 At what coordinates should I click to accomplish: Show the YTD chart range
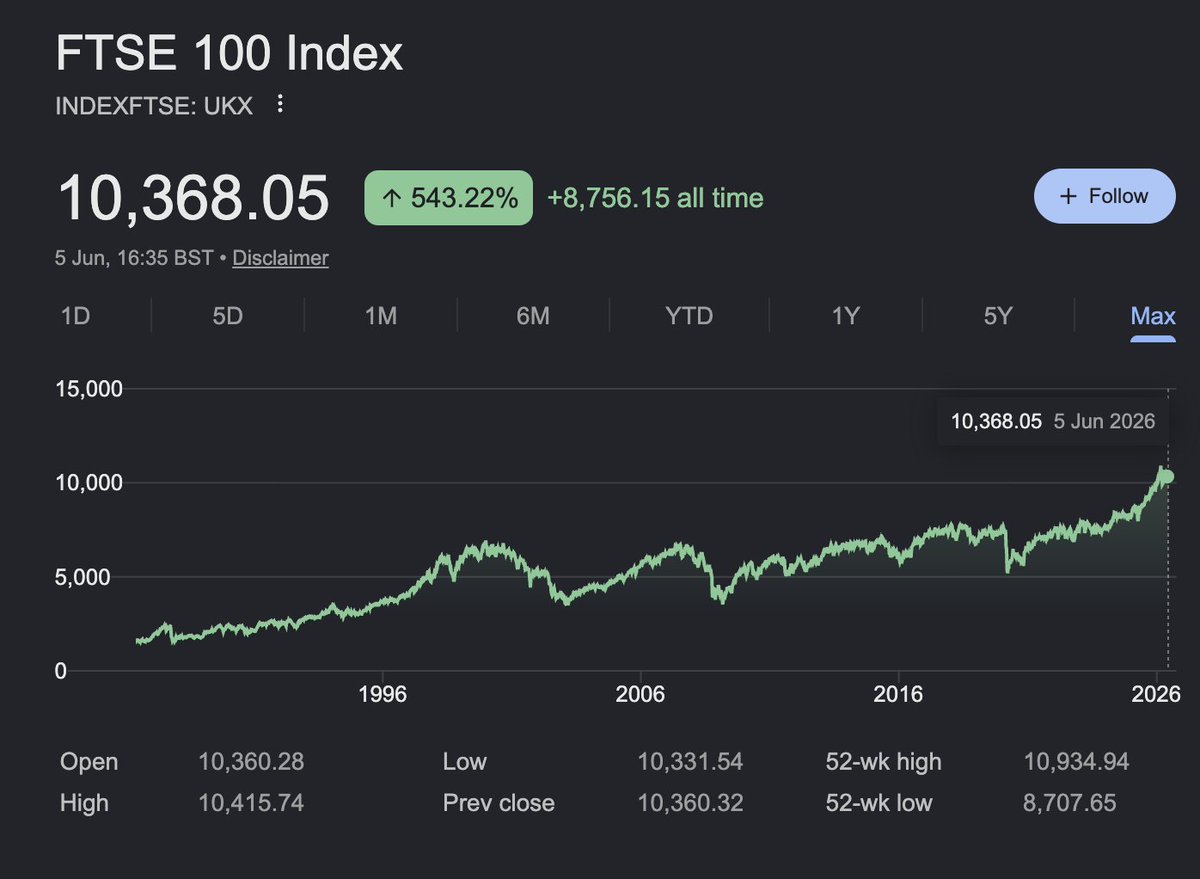(x=689, y=316)
